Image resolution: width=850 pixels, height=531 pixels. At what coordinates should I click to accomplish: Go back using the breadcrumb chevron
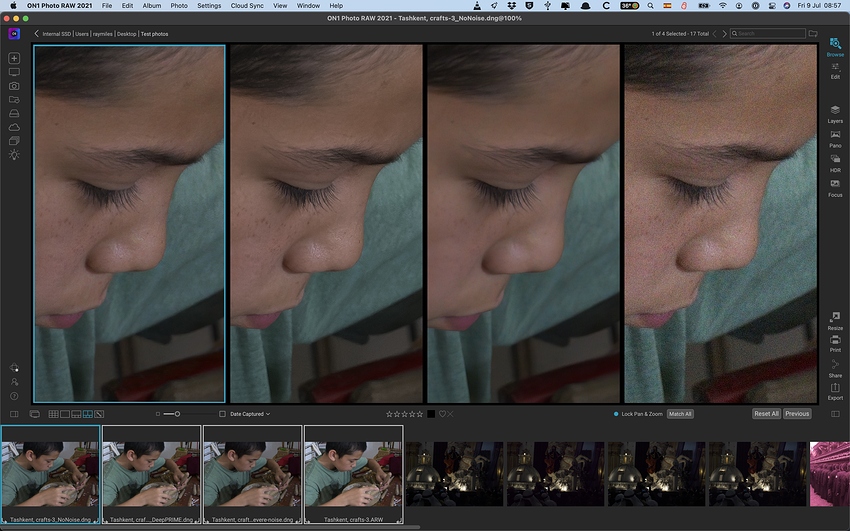[37, 34]
